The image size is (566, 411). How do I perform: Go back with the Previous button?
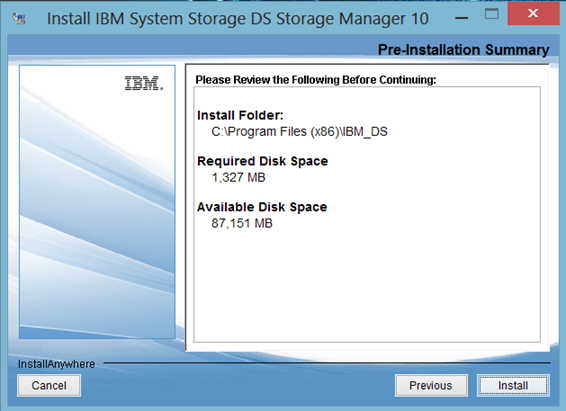(431, 385)
